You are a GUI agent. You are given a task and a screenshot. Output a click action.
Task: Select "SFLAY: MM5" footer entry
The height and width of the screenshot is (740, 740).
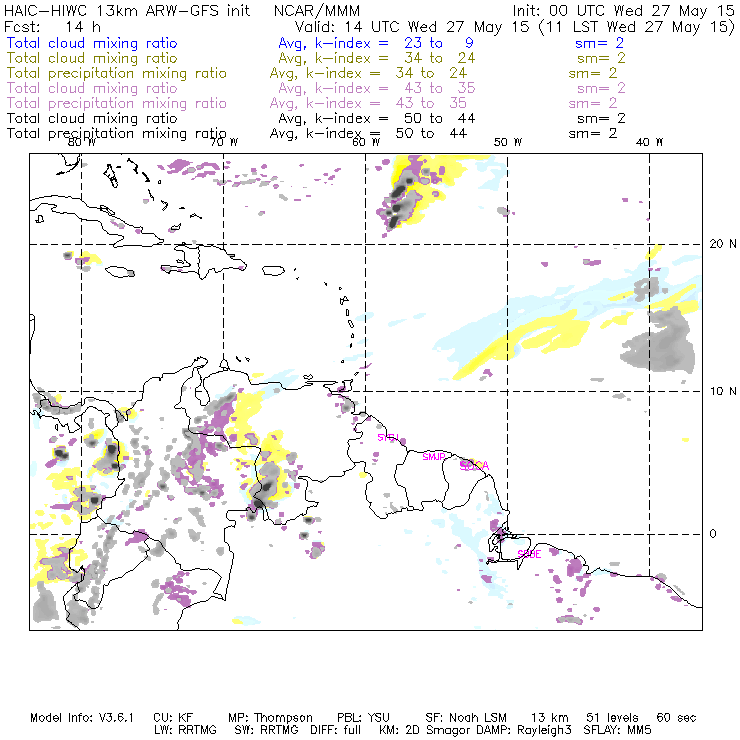[617, 730]
